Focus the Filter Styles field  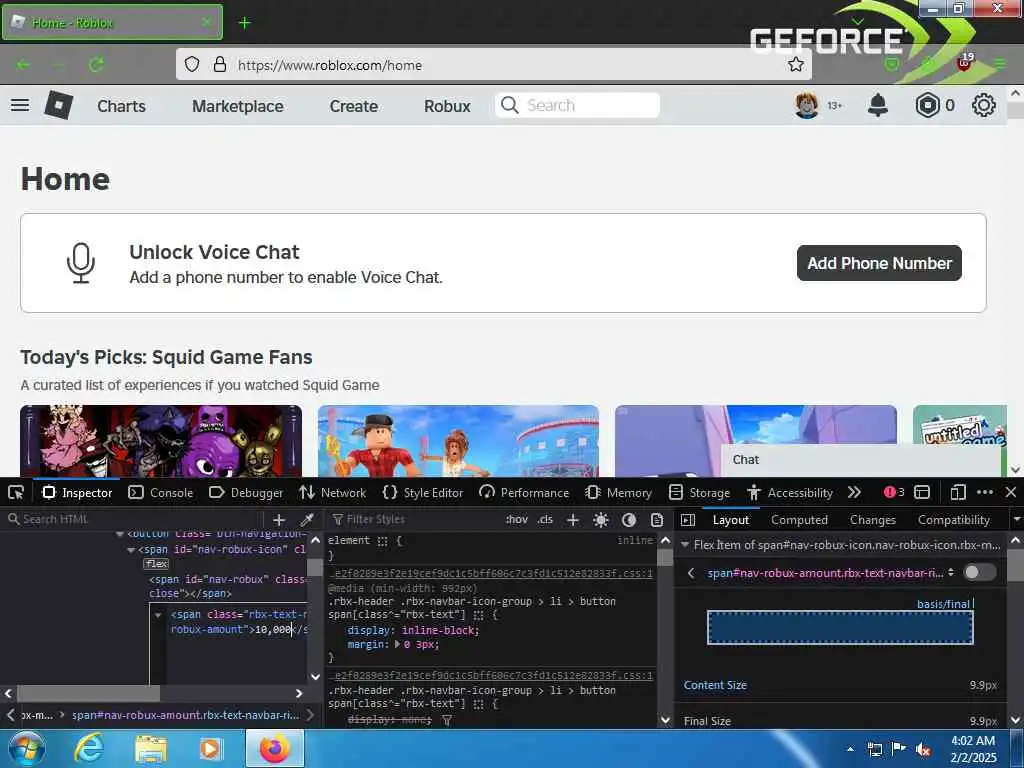(x=414, y=520)
